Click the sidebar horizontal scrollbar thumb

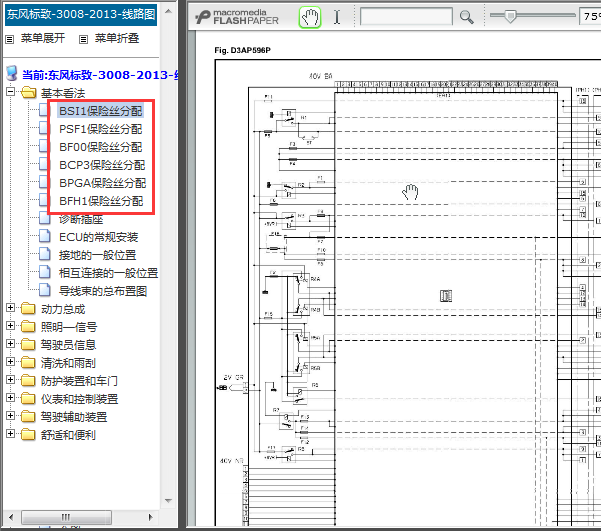click(66, 517)
